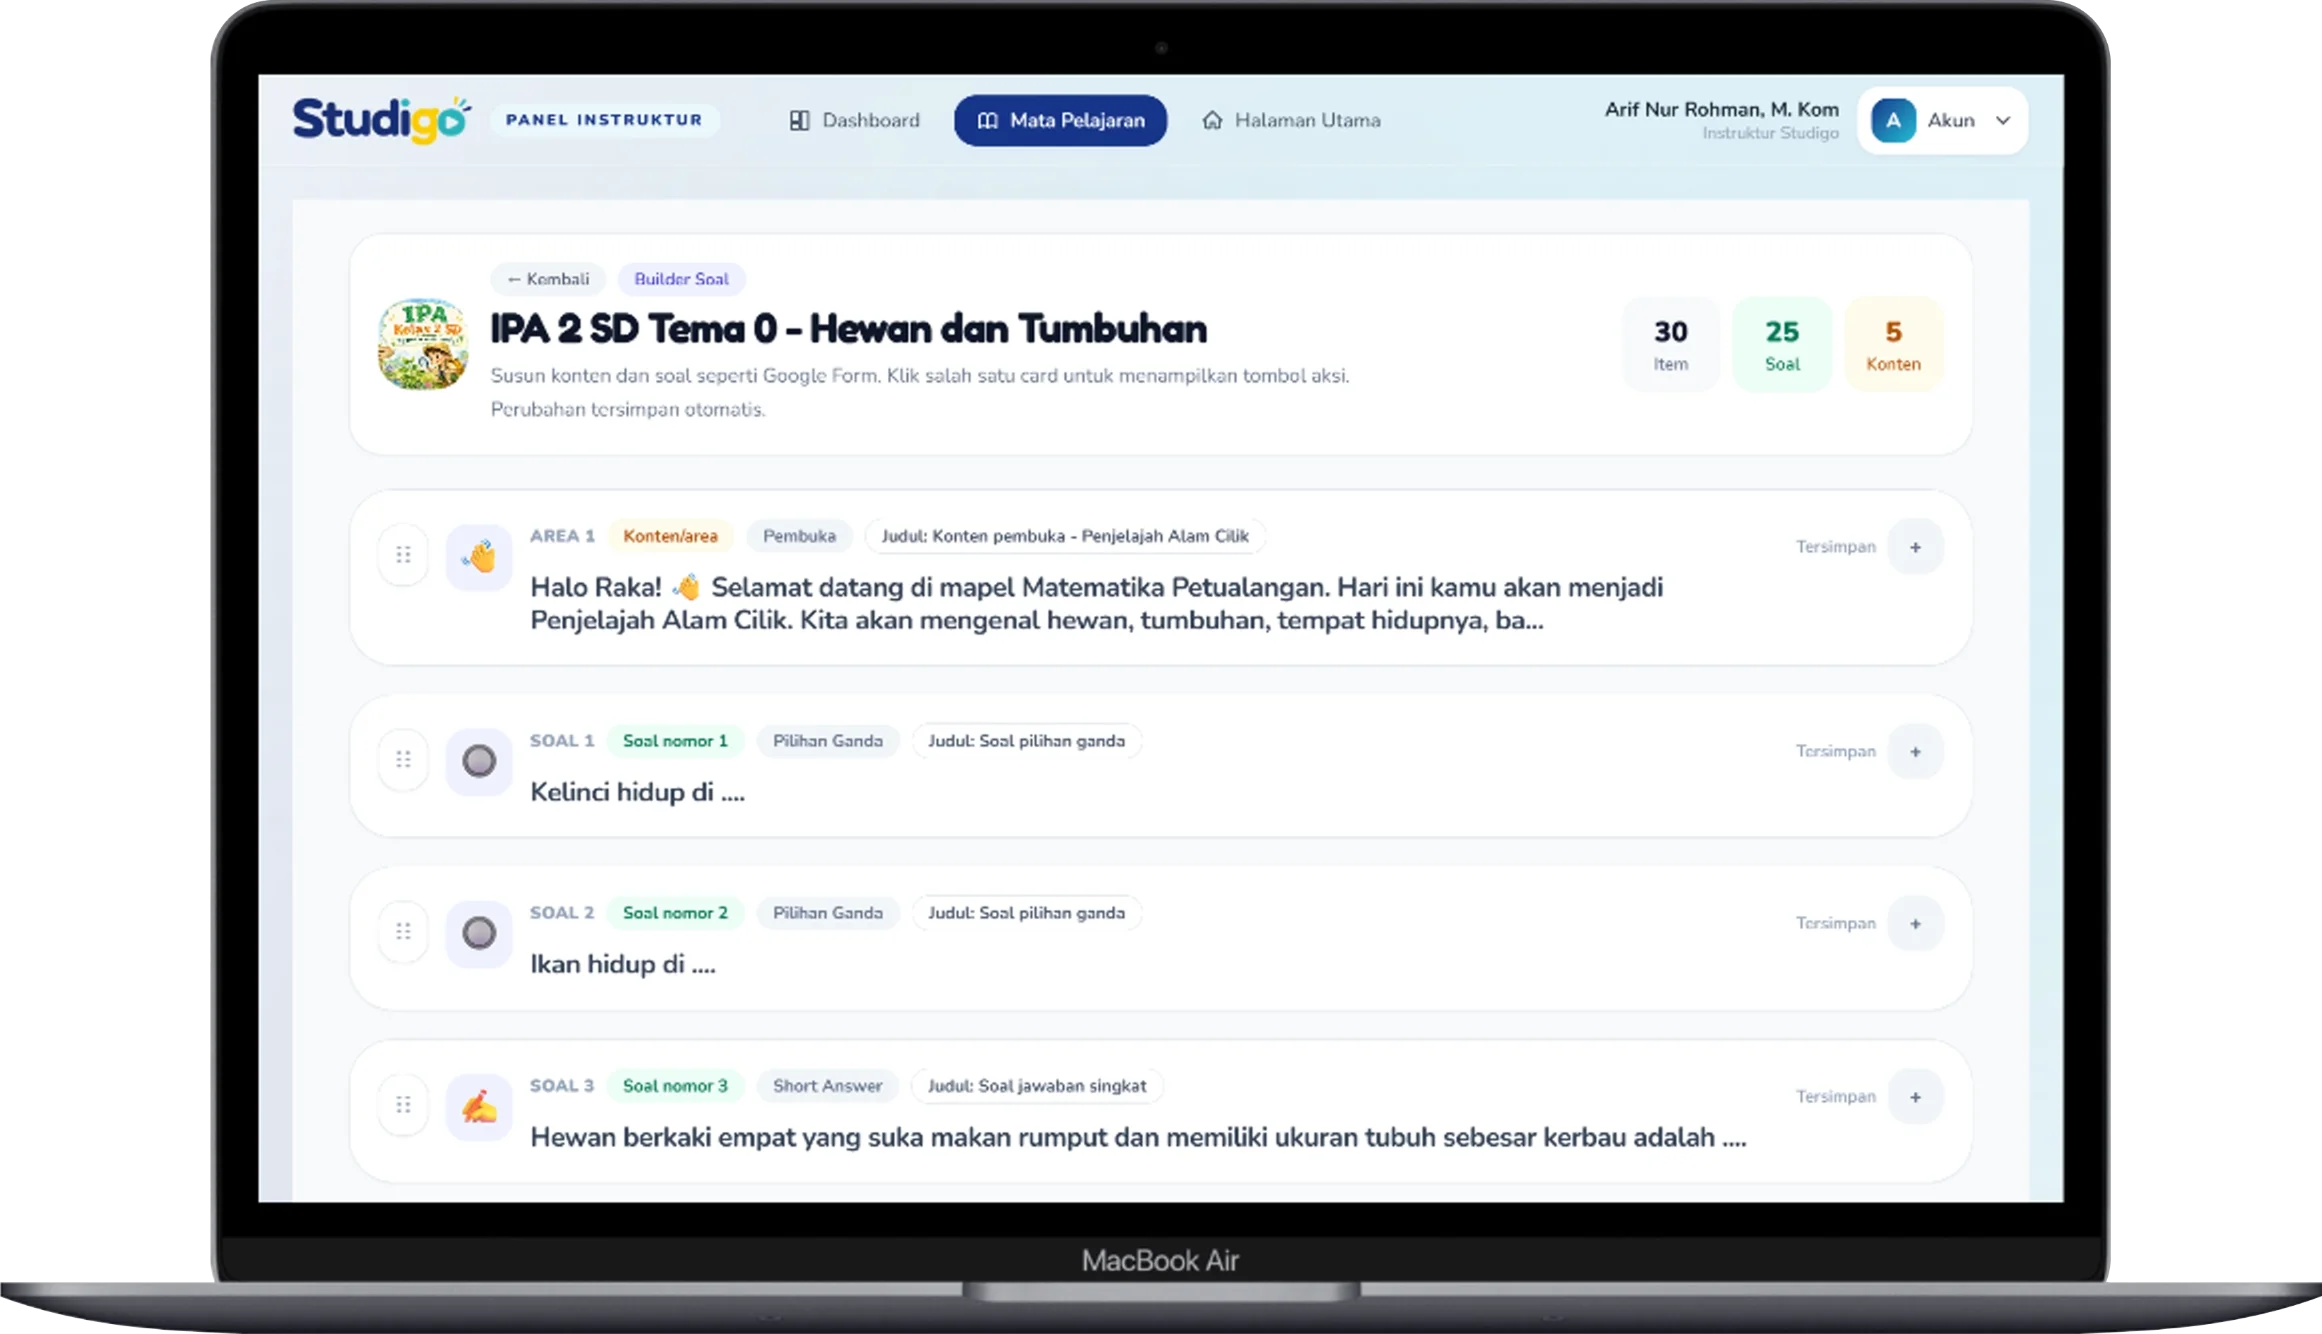
Task: Click the 'Hewan berkaki empat' question text
Action: (1138, 1137)
